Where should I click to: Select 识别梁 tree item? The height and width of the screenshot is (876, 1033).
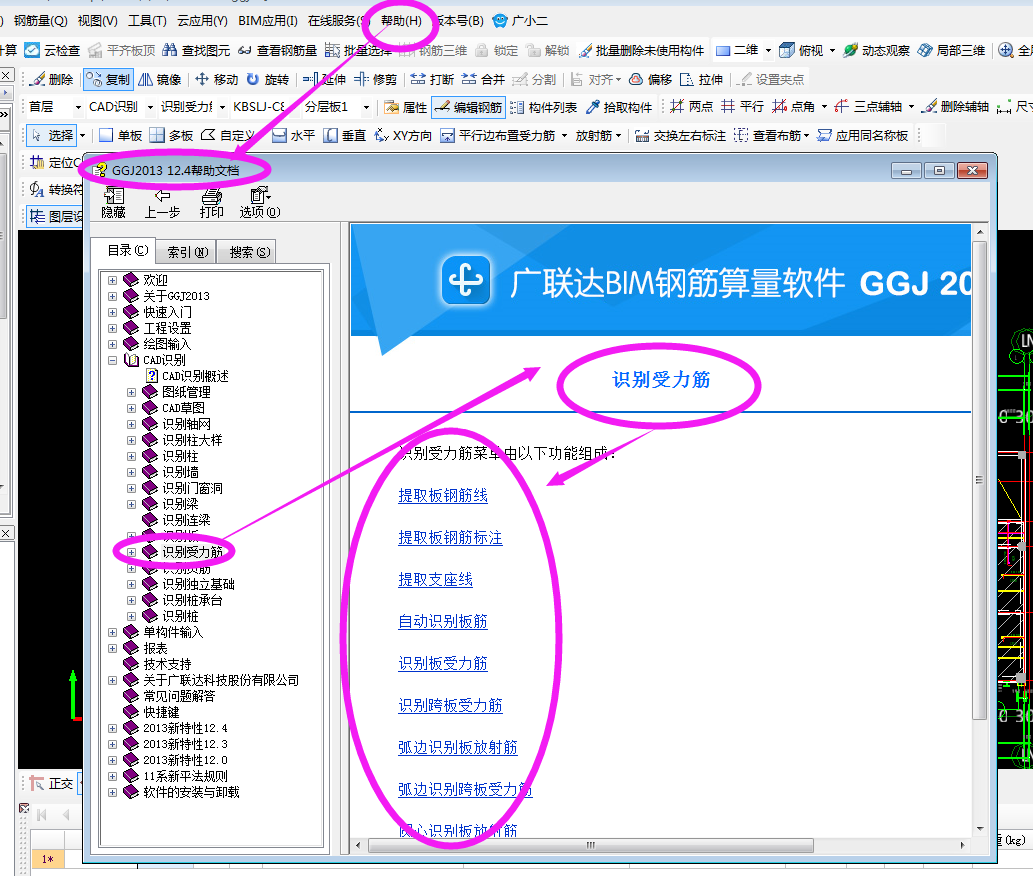coord(180,504)
